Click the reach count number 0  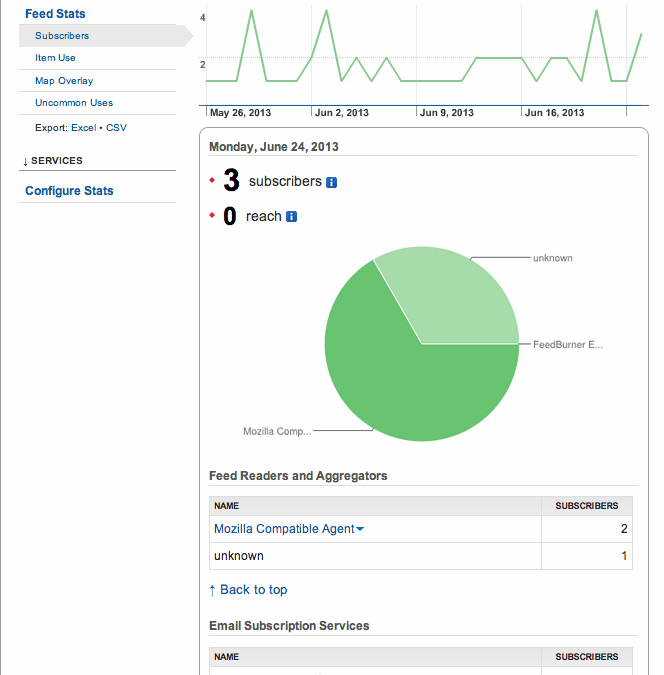tap(230, 216)
